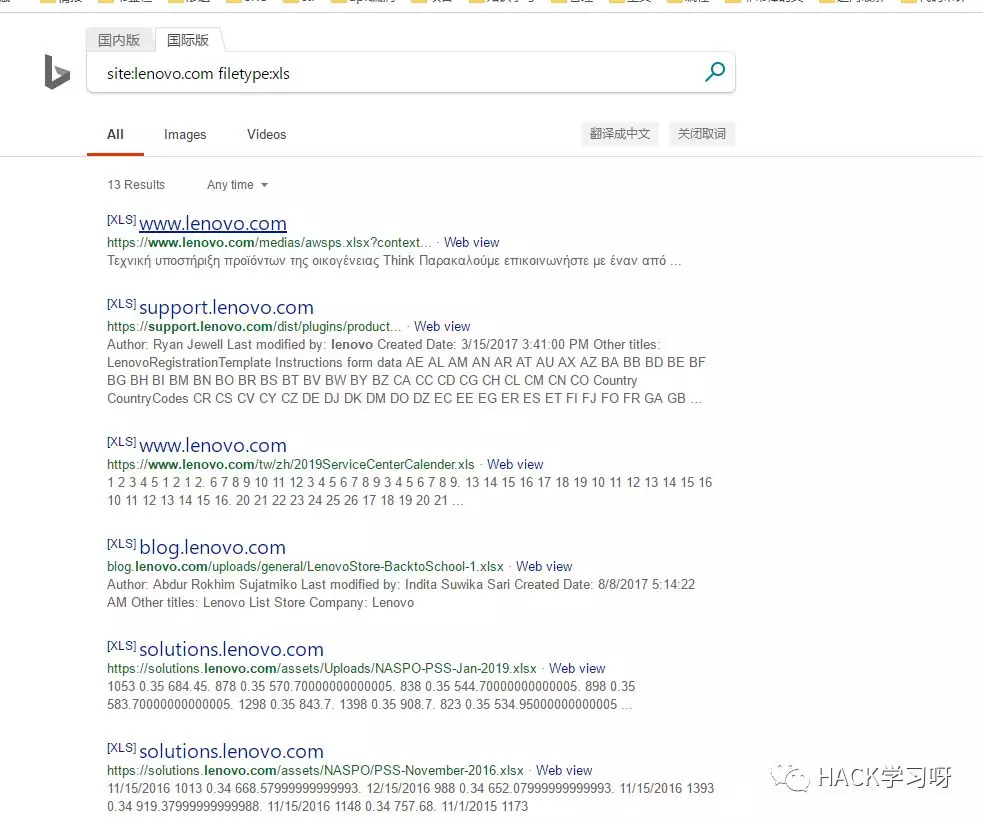This screenshot has height=820, width=983.
Task: Click Web view for PSS-November-2016.xlsx
Action: click(x=564, y=770)
